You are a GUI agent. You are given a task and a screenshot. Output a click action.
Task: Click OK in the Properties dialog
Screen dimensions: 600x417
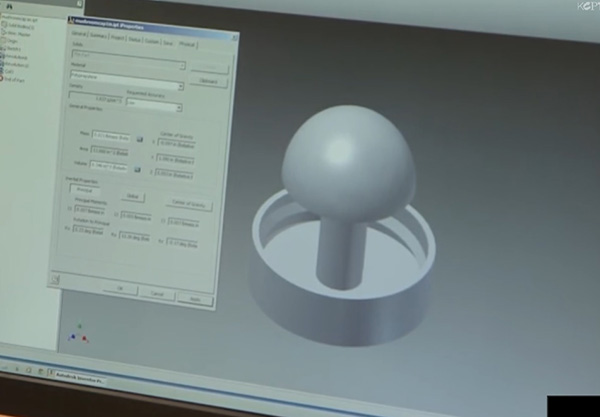pyautogui.click(x=120, y=288)
